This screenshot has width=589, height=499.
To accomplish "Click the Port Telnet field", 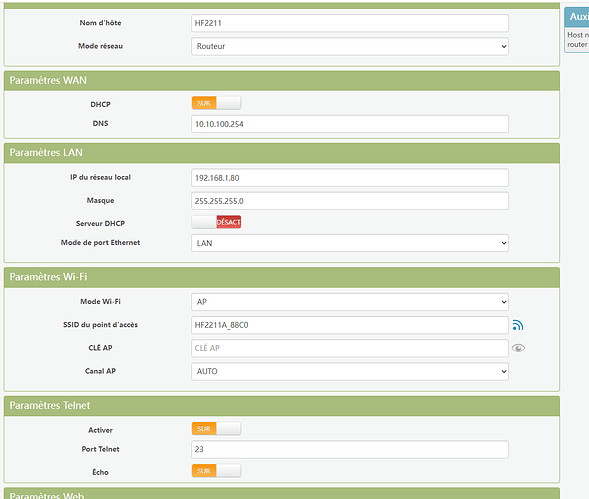I will [350, 449].
